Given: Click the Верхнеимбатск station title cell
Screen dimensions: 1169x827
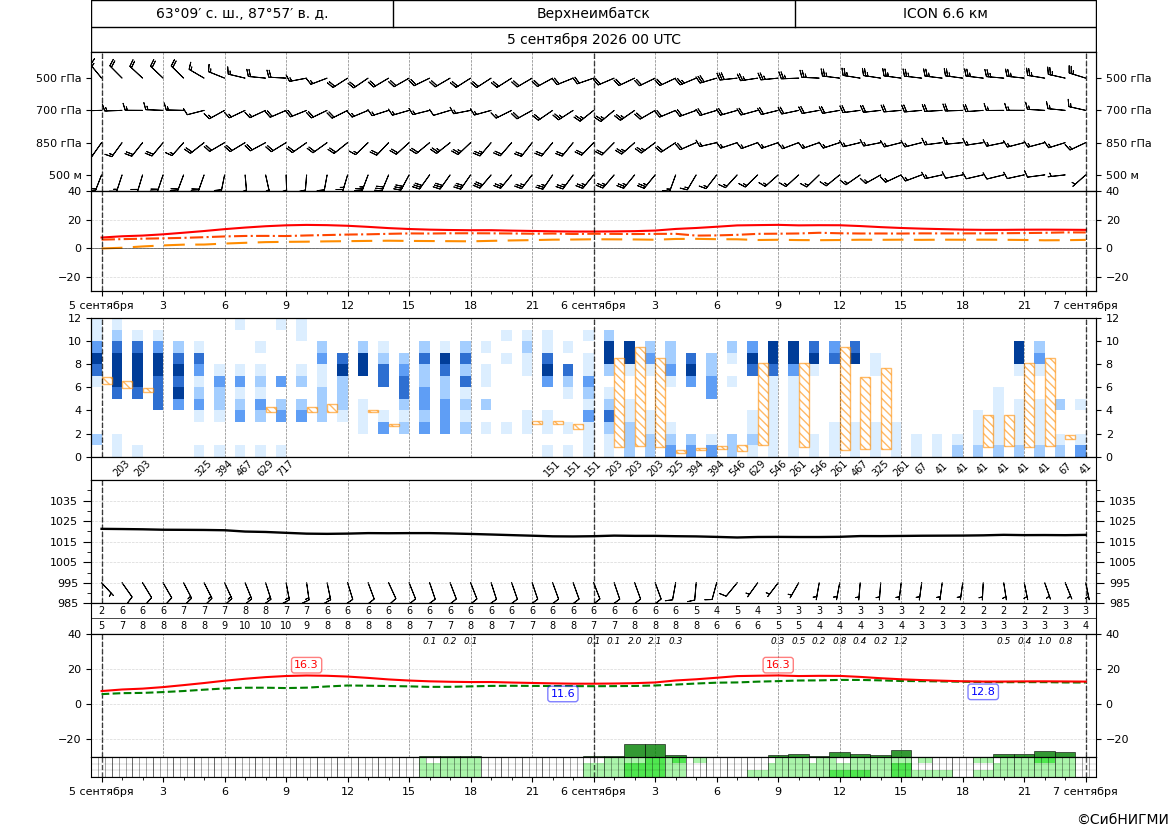Looking at the screenshot, I should 593,13.
